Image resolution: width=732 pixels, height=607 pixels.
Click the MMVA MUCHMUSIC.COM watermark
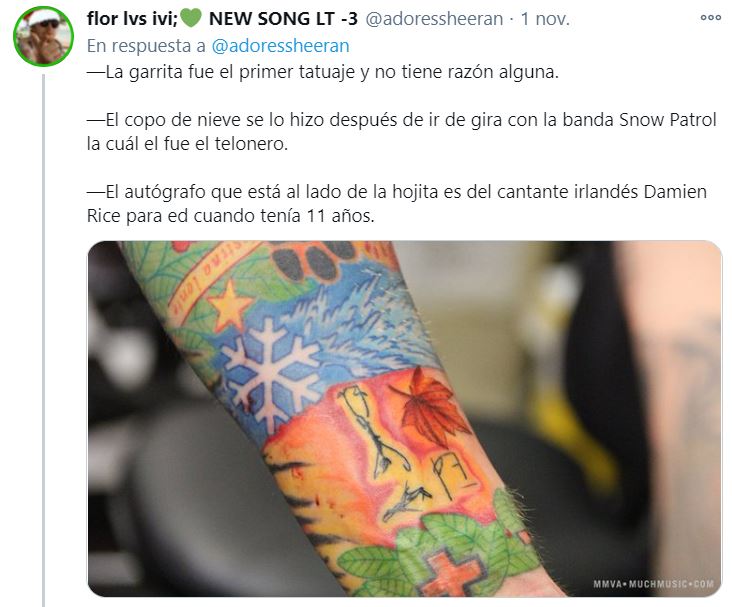[653, 584]
